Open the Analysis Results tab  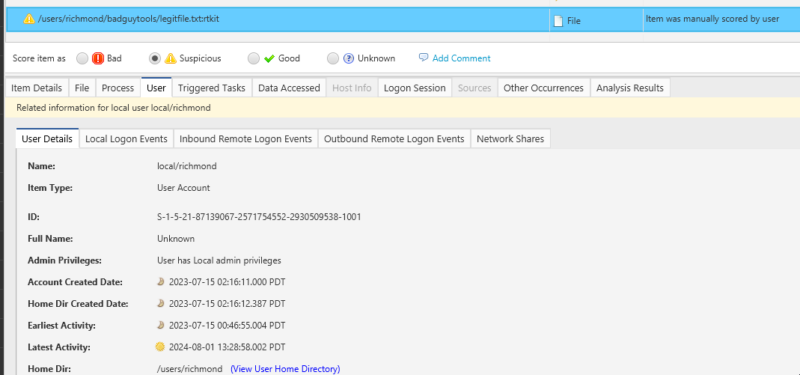(x=630, y=88)
